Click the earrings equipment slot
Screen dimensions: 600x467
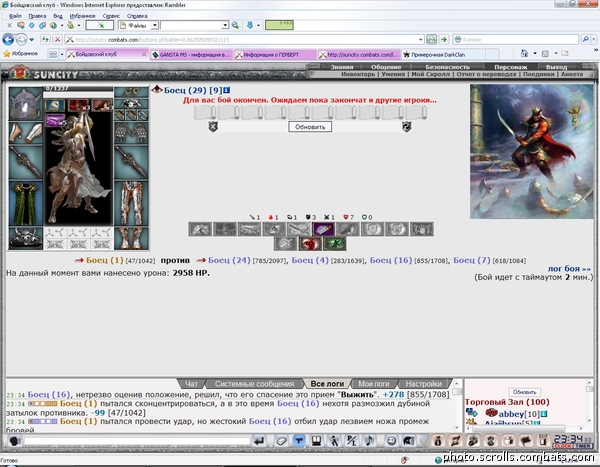click(x=131, y=92)
